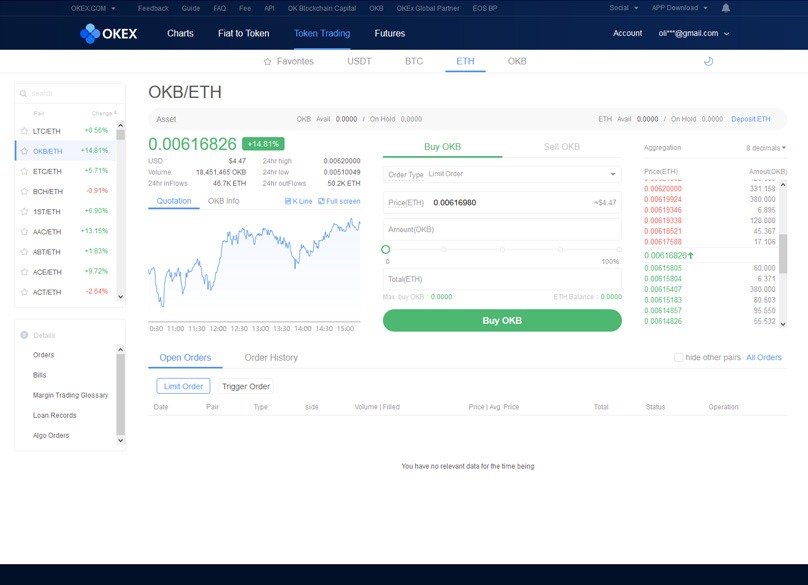Screen dimensions: 808x585
Task: Open K Line chart view
Action: click(298, 201)
